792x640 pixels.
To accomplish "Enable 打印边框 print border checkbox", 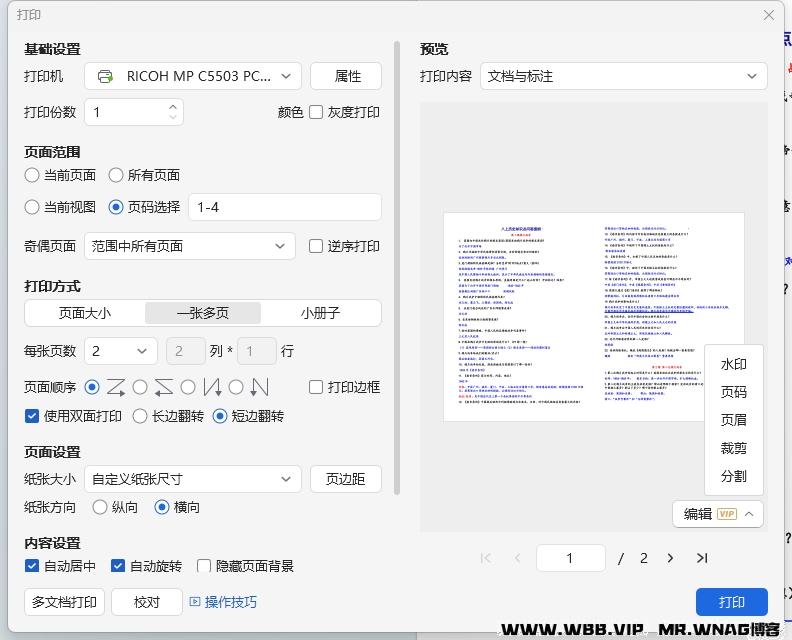I will [316, 387].
